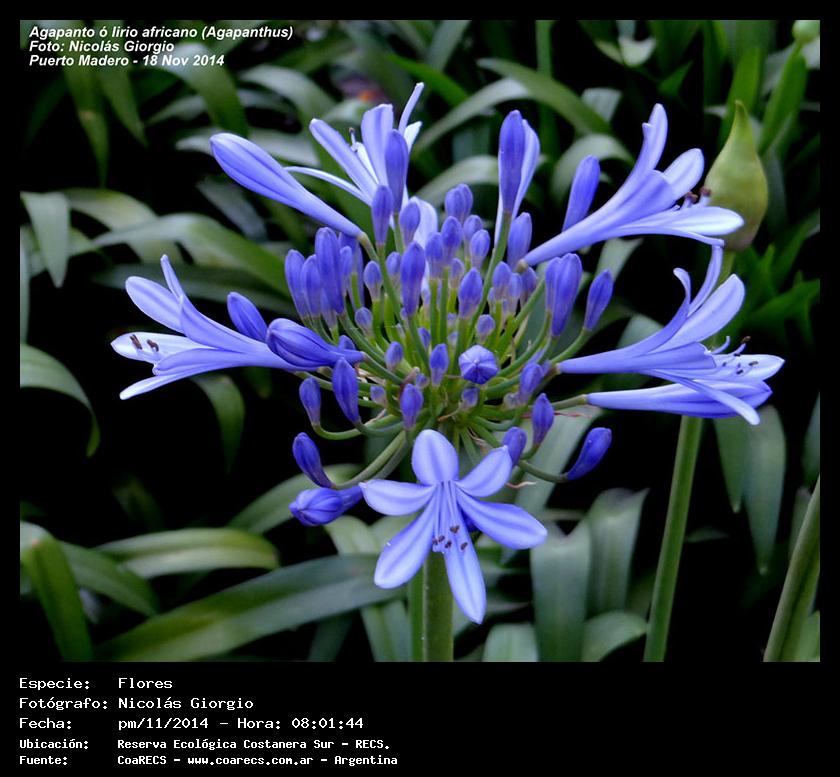Select the photographer name in the footer

tap(185, 704)
